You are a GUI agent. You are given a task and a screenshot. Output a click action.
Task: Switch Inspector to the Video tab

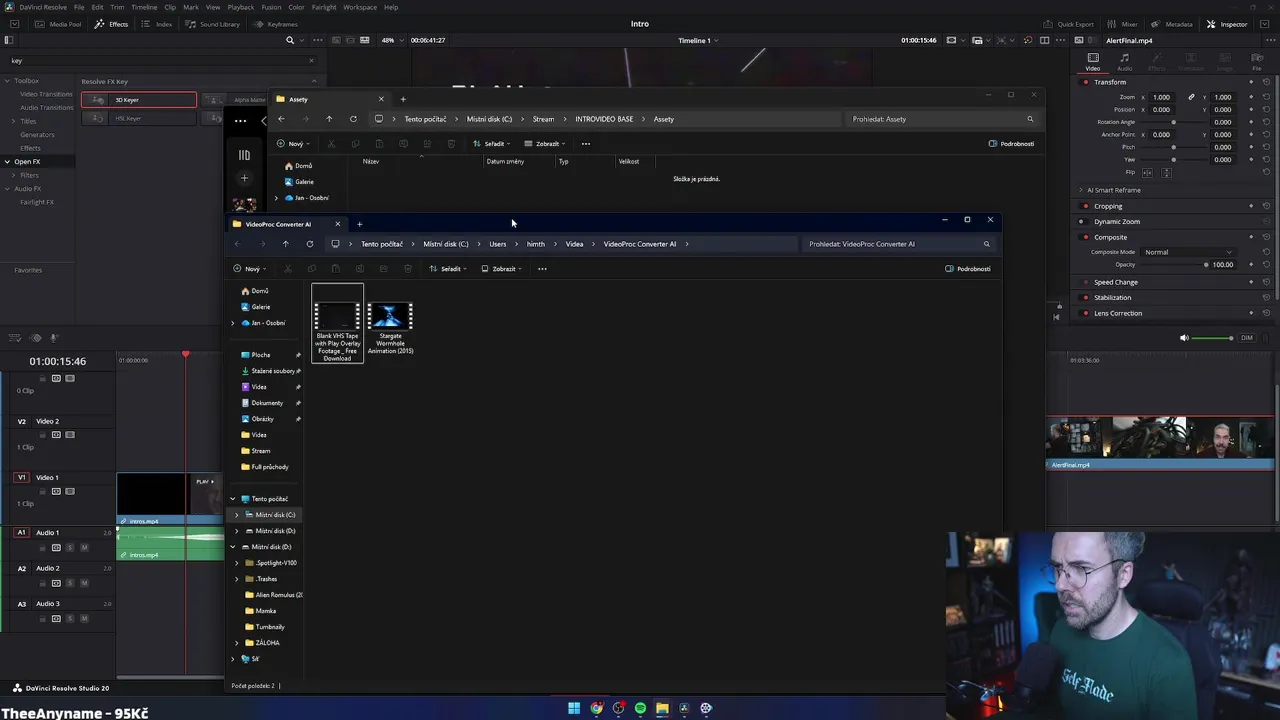[x=1093, y=62]
